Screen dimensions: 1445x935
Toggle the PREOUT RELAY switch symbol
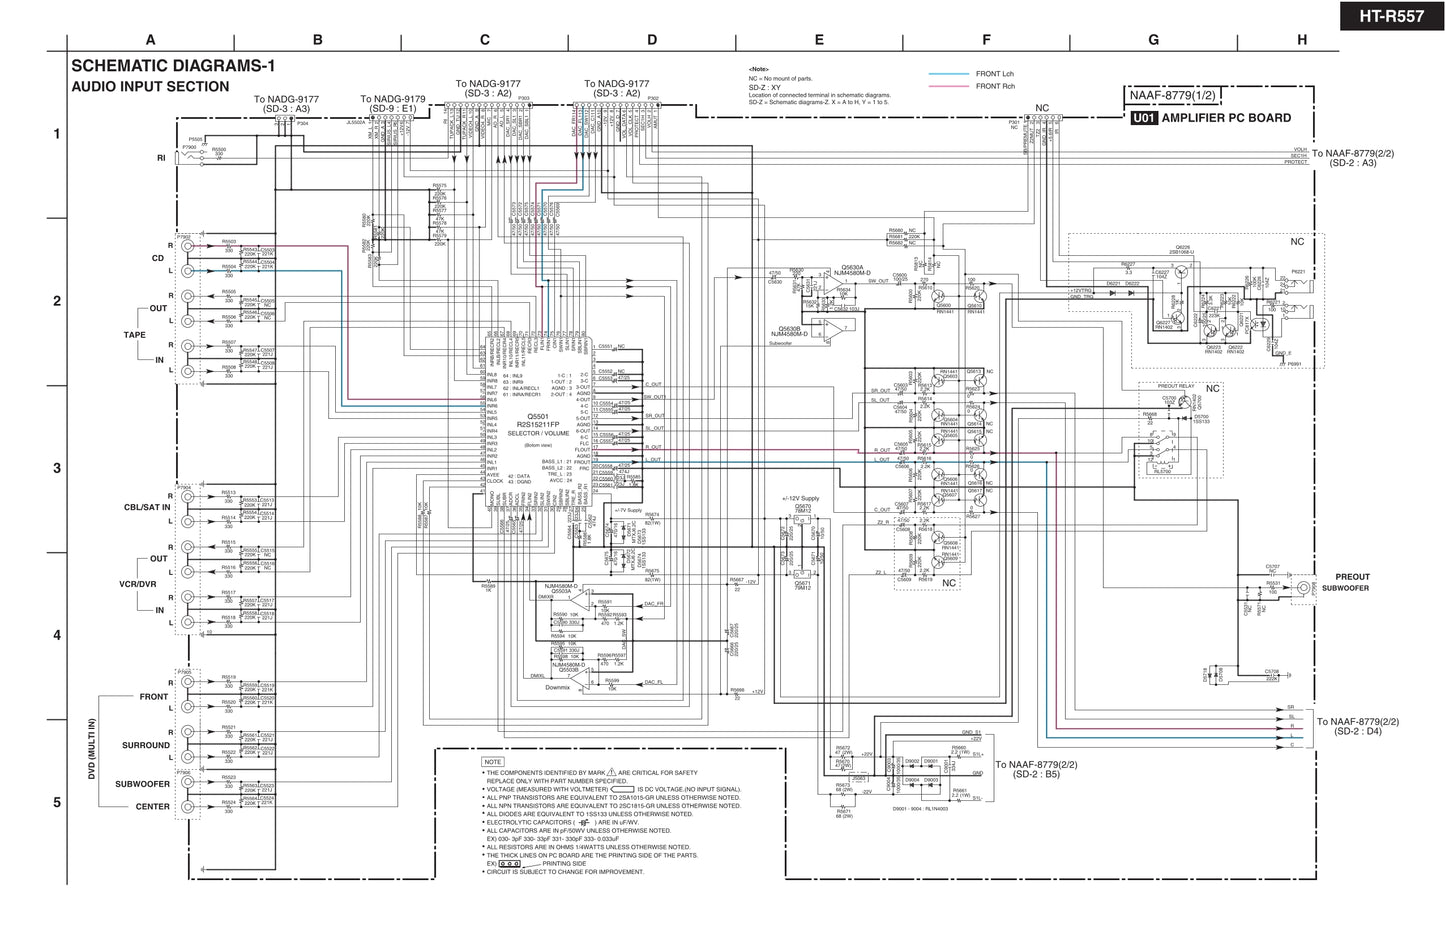click(1163, 444)
